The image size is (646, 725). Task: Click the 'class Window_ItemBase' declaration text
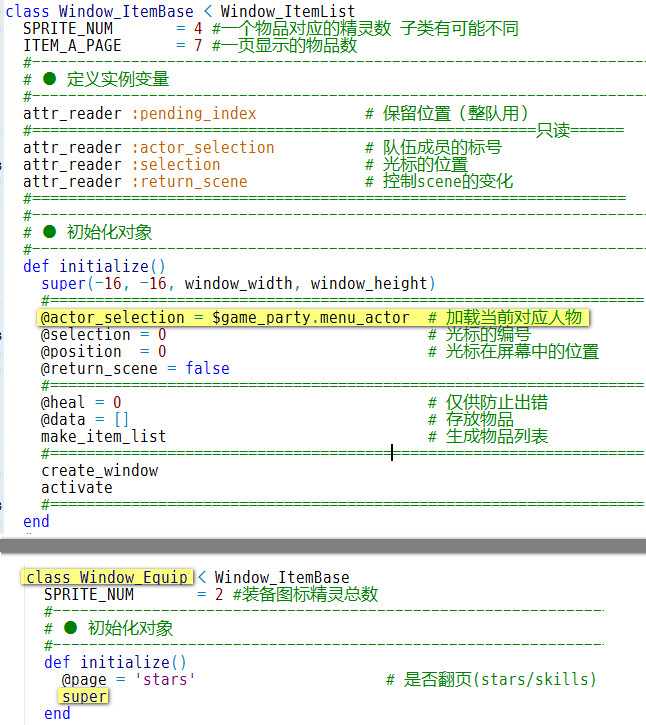click(x=99, y=11)
